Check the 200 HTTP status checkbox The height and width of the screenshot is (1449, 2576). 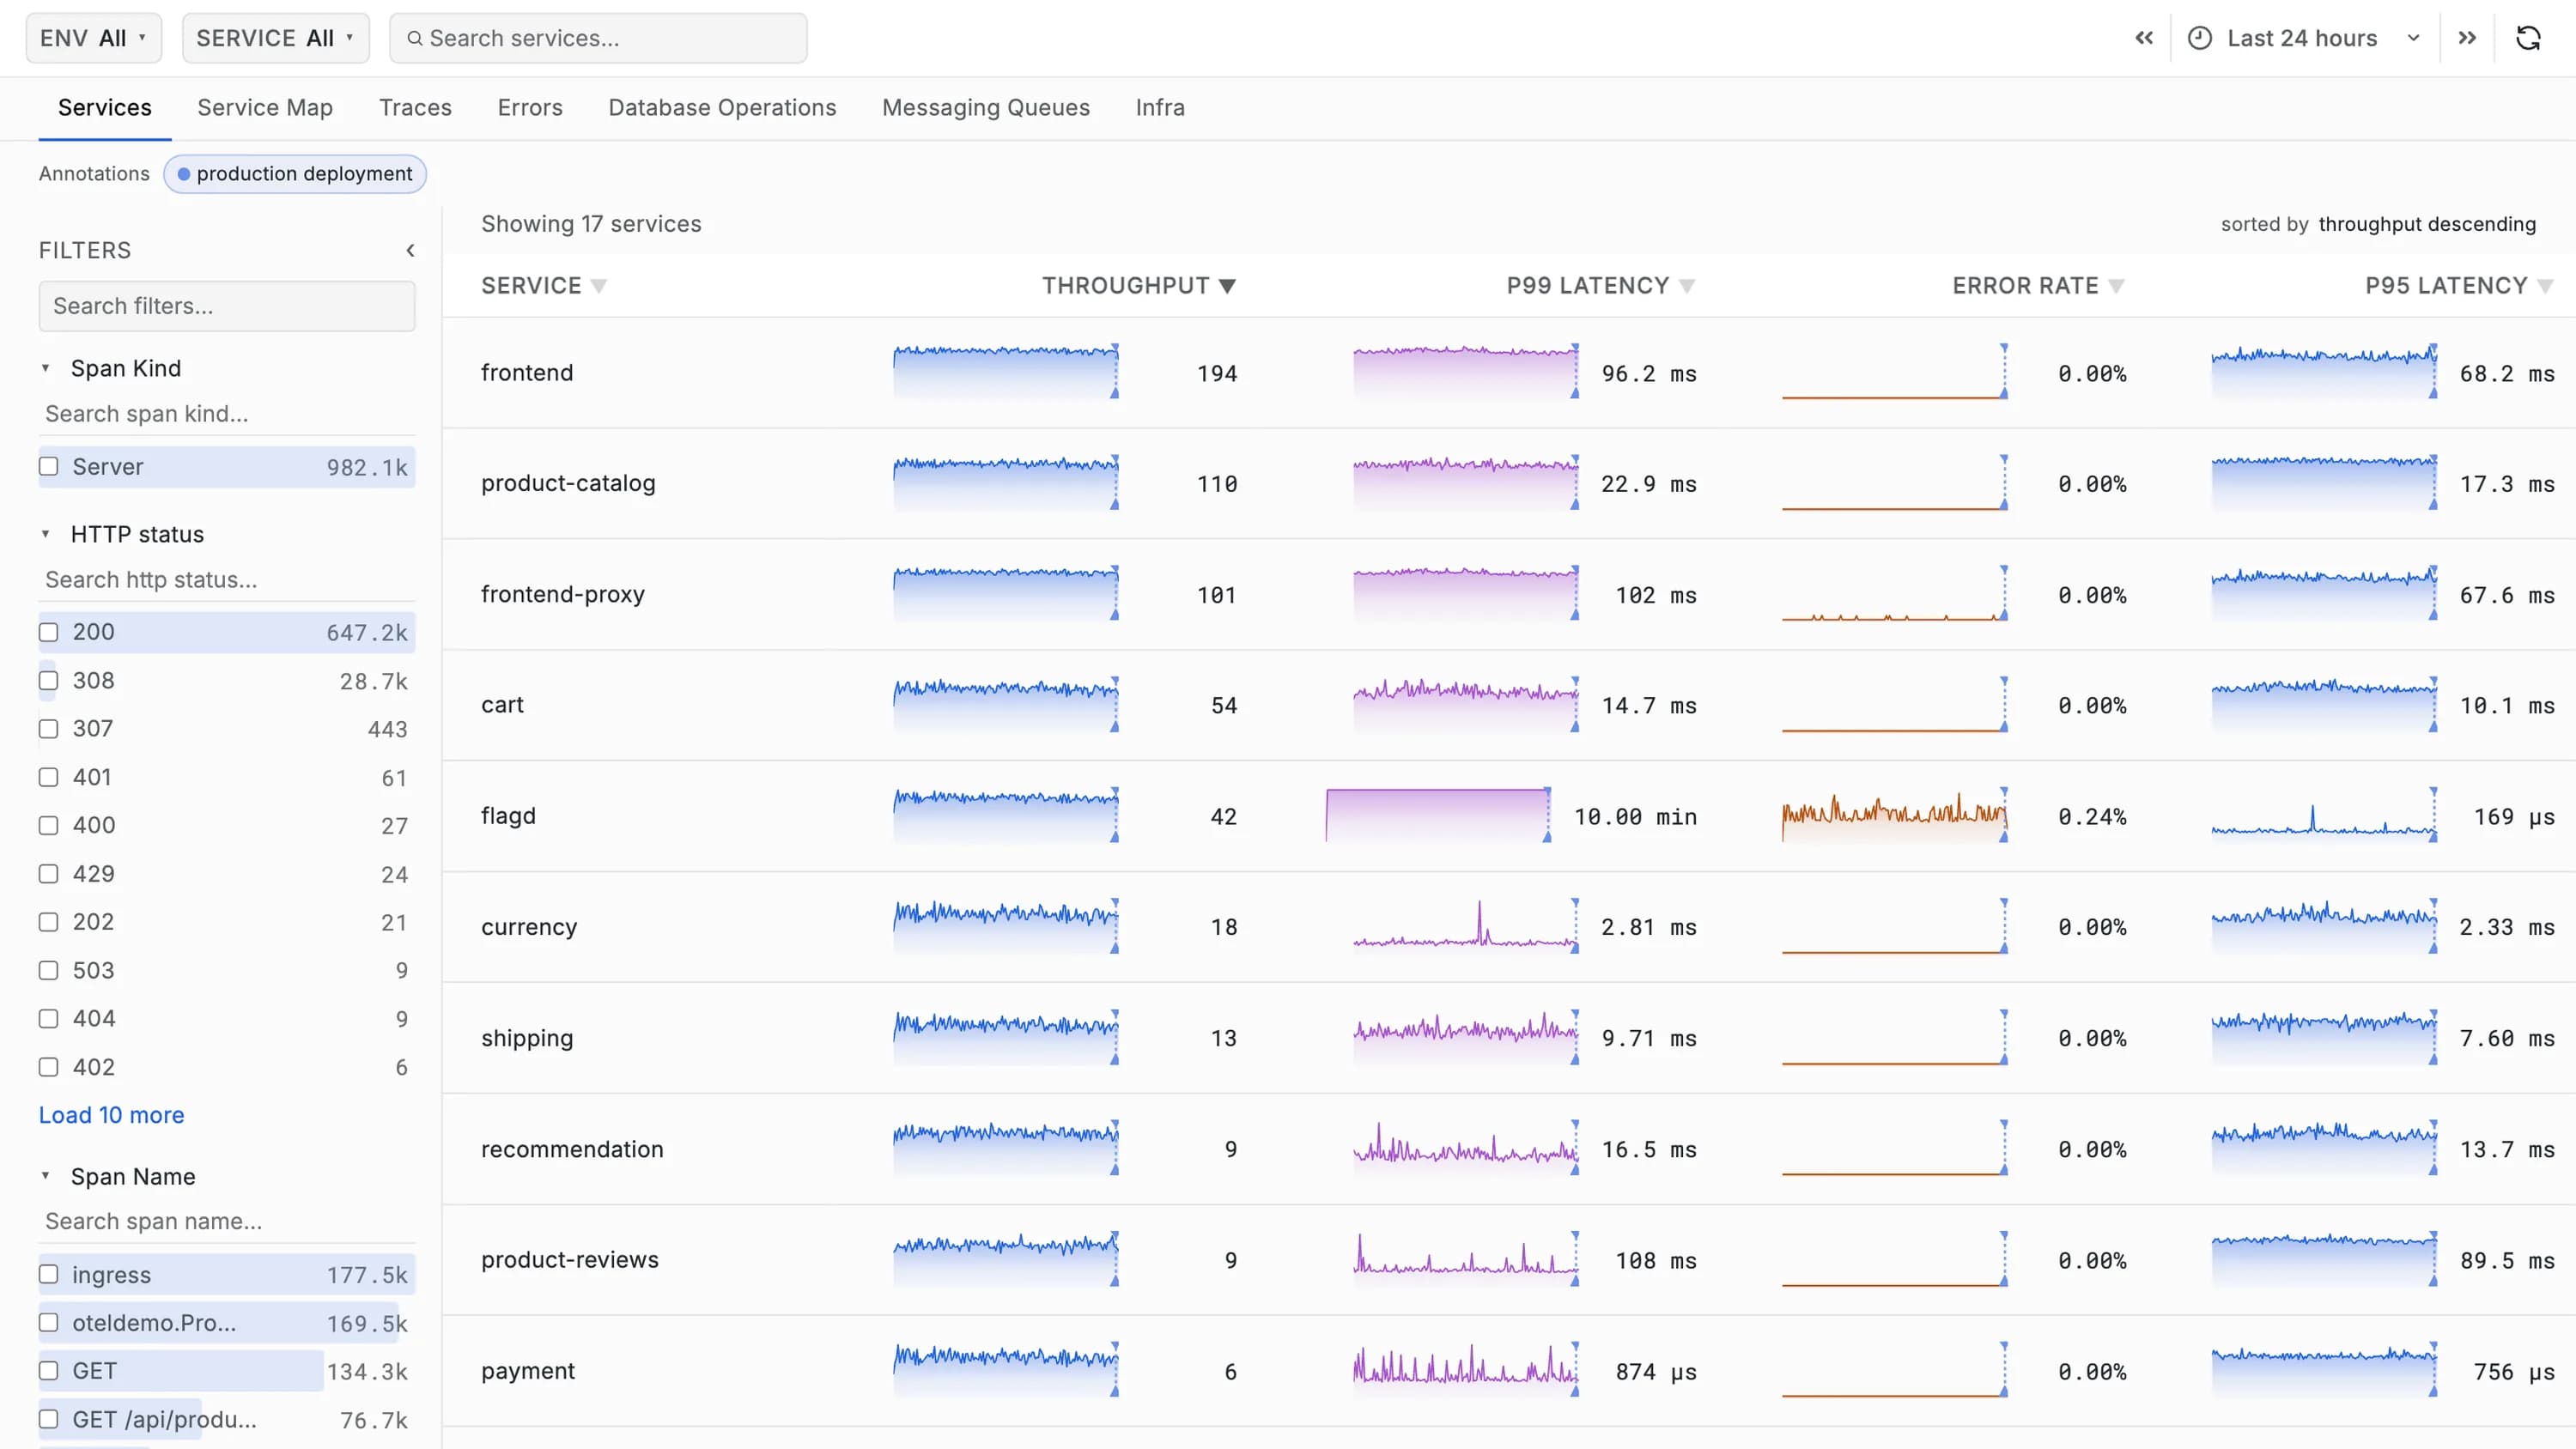pos(49,632)
